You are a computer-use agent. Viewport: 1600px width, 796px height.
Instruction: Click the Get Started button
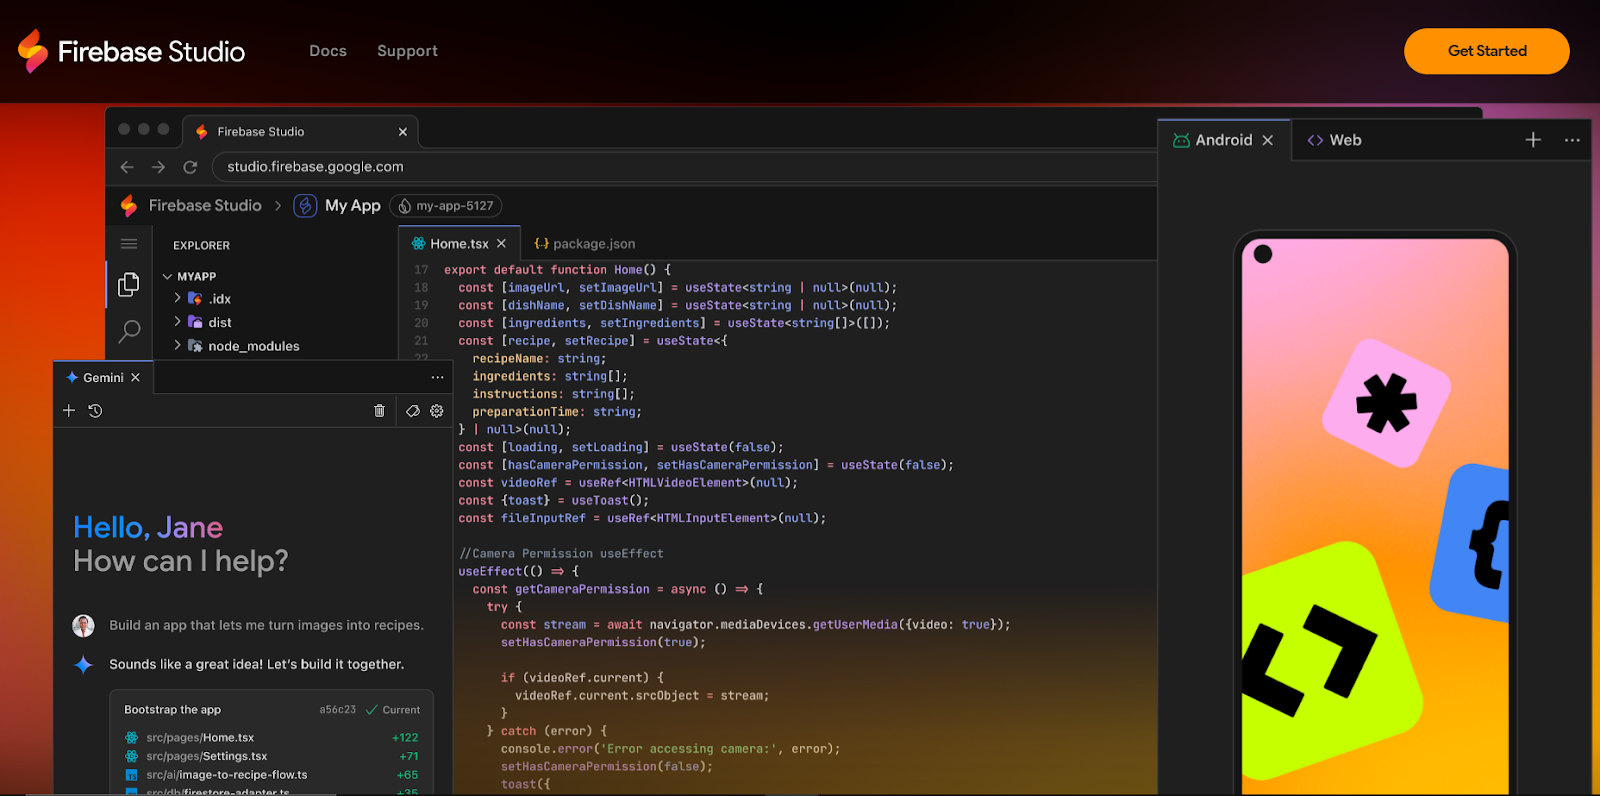pyautogui.click(x=1486, y=51)
